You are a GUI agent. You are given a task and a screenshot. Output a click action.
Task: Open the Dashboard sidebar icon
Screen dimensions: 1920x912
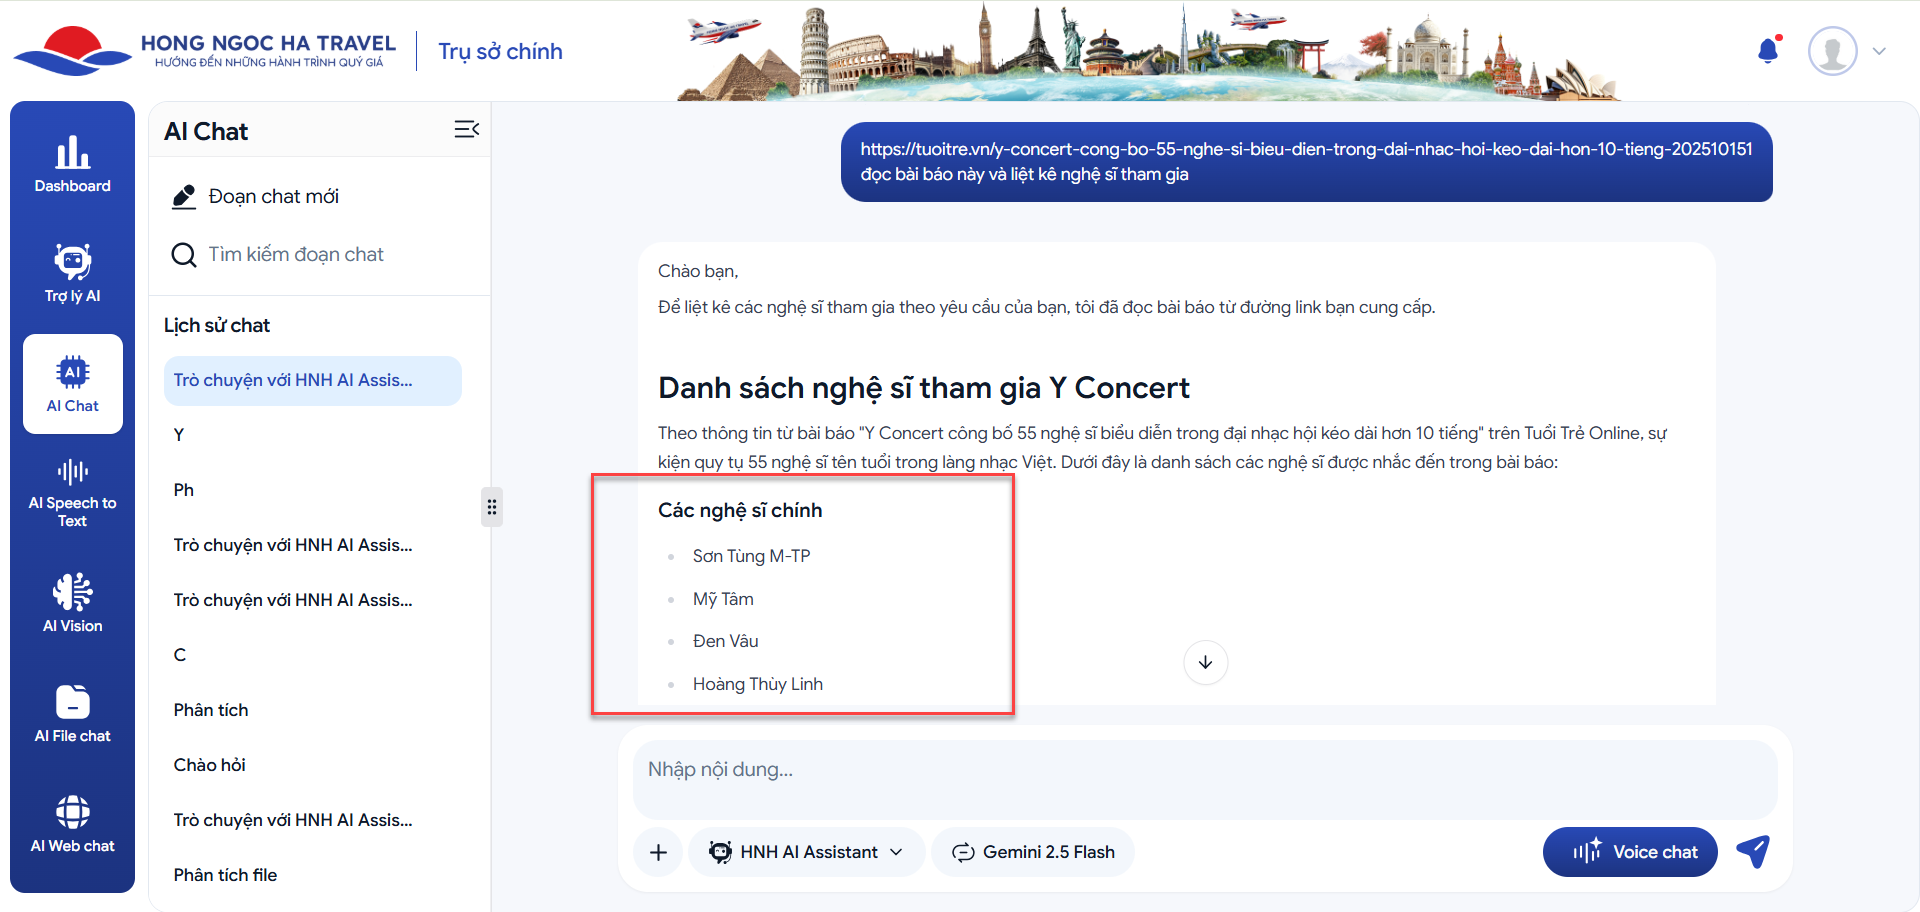click(72, 164)
